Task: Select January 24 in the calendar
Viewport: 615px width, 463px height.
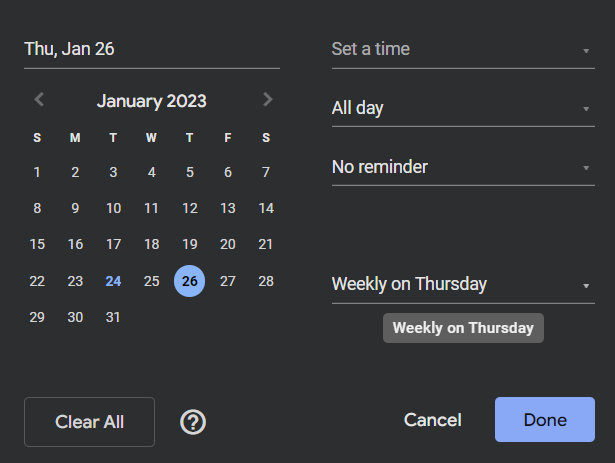Action: click(113, 281)
